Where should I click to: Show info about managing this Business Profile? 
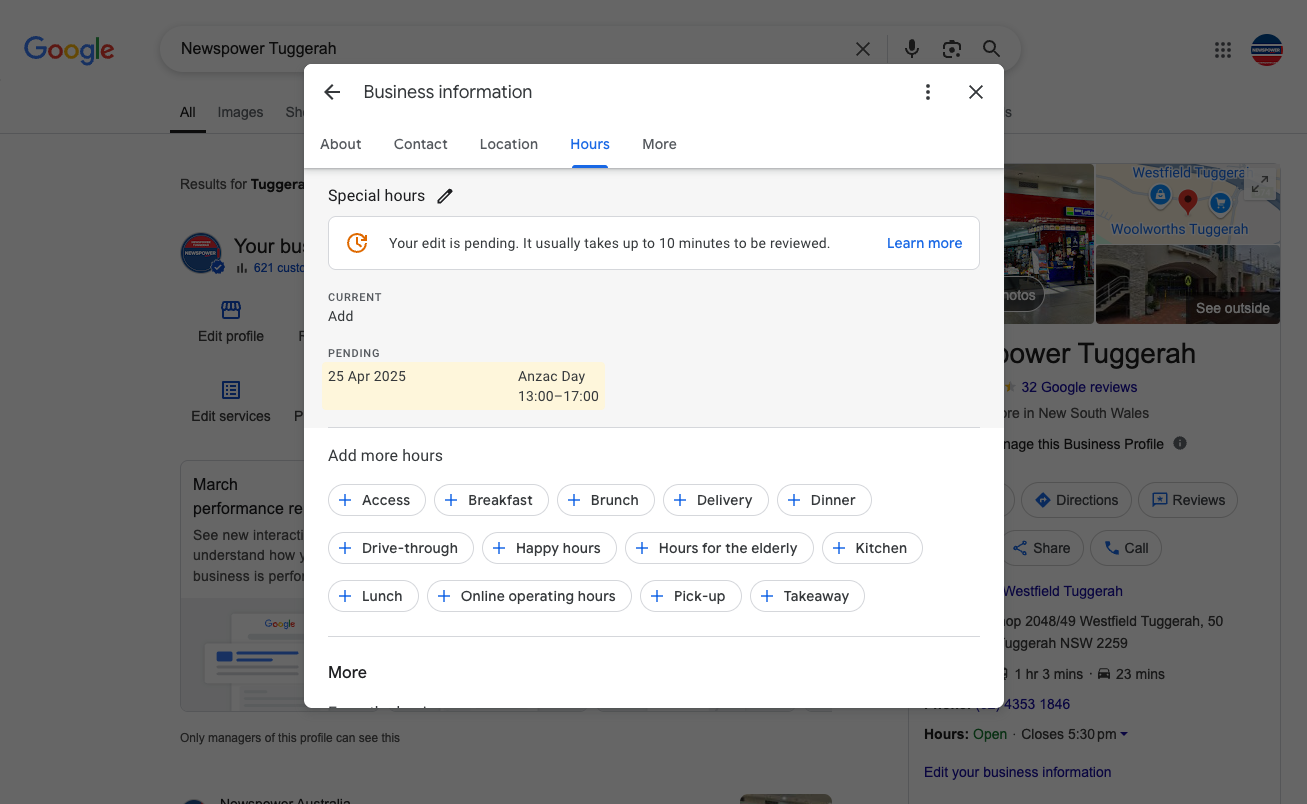(1180, 443)
